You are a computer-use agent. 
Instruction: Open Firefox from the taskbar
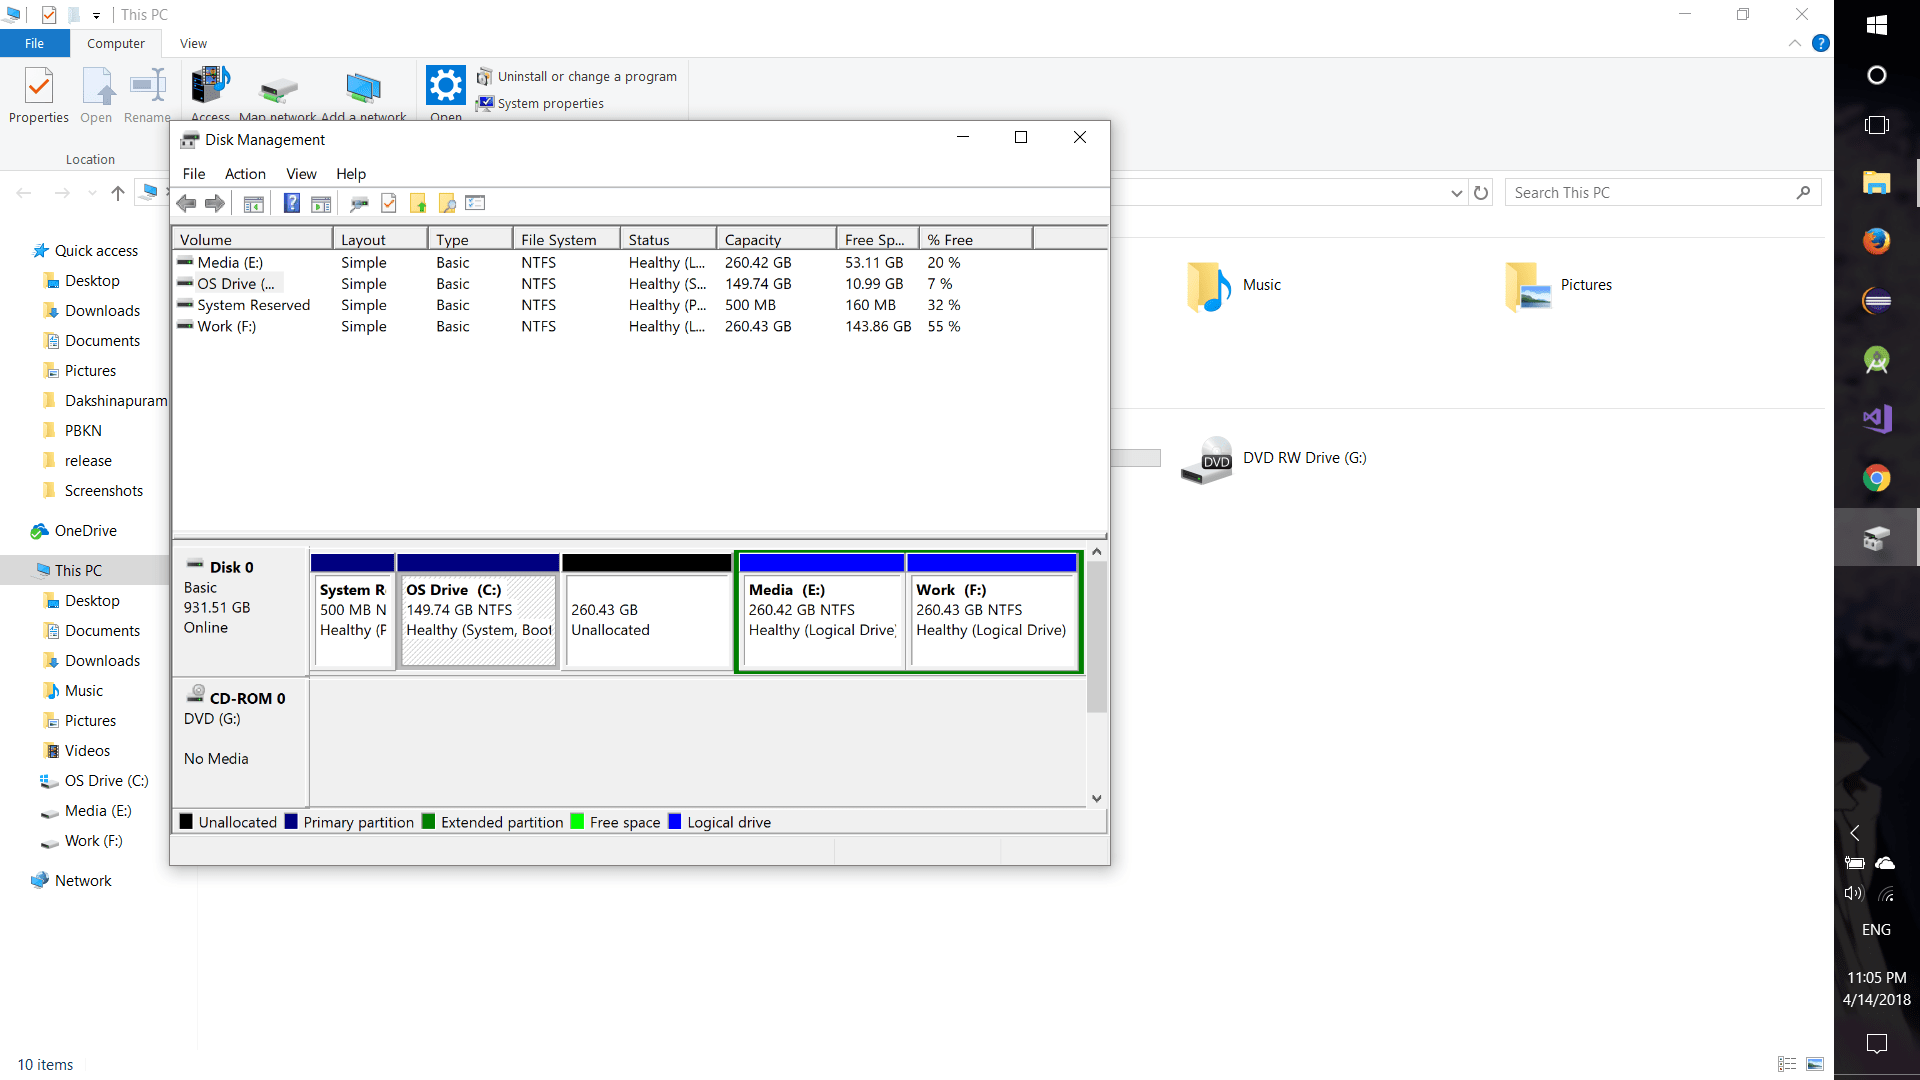point(1876,241)
